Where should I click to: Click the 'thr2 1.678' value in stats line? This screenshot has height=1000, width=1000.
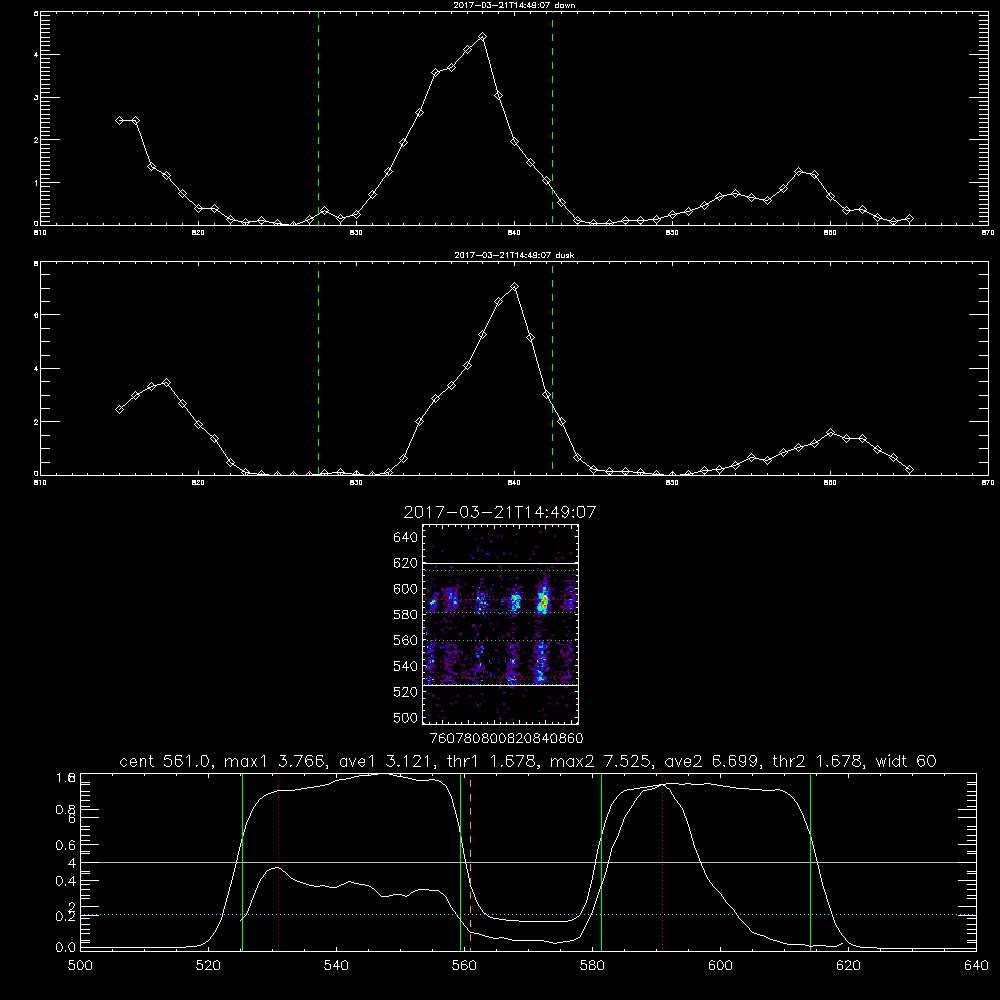(x=817, y=761)
